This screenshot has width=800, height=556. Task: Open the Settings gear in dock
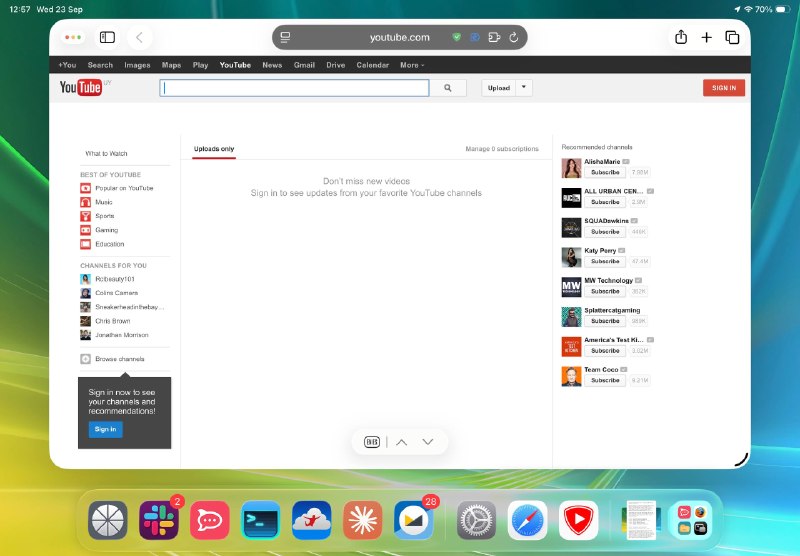477,520
